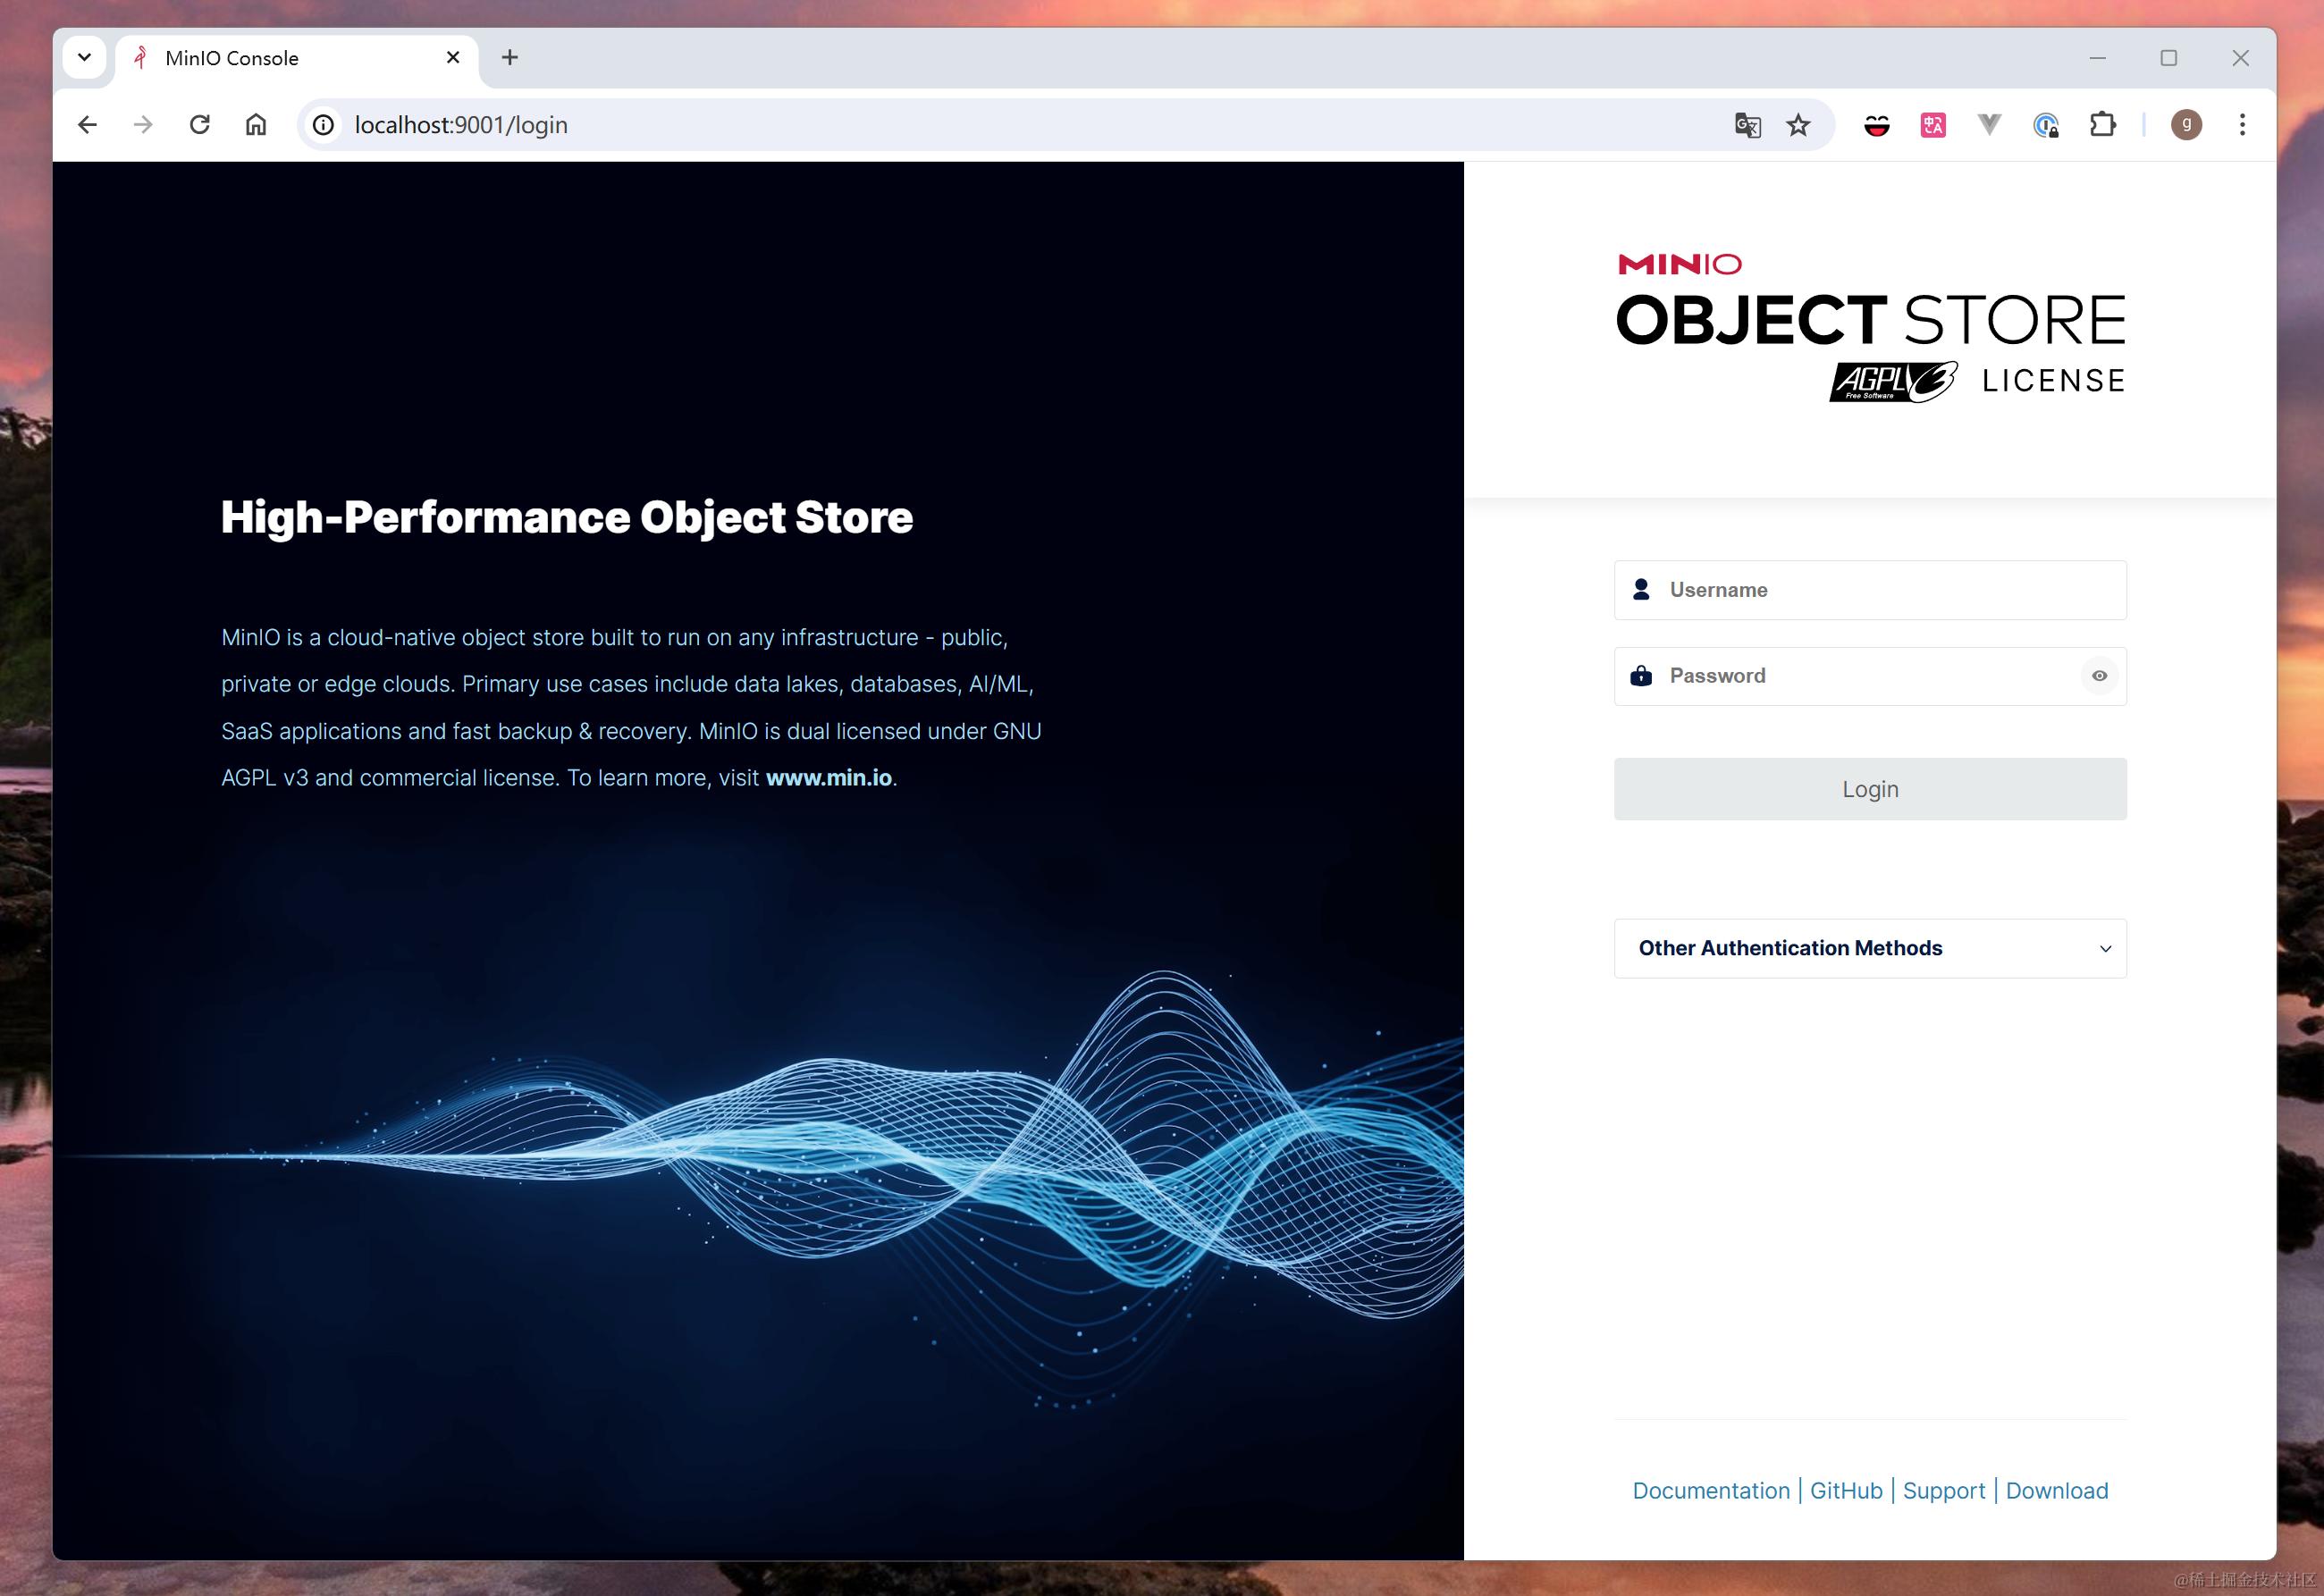Open the user profile avatar
This screenshot has height=1596, width=2324.
click(2186, 125)
